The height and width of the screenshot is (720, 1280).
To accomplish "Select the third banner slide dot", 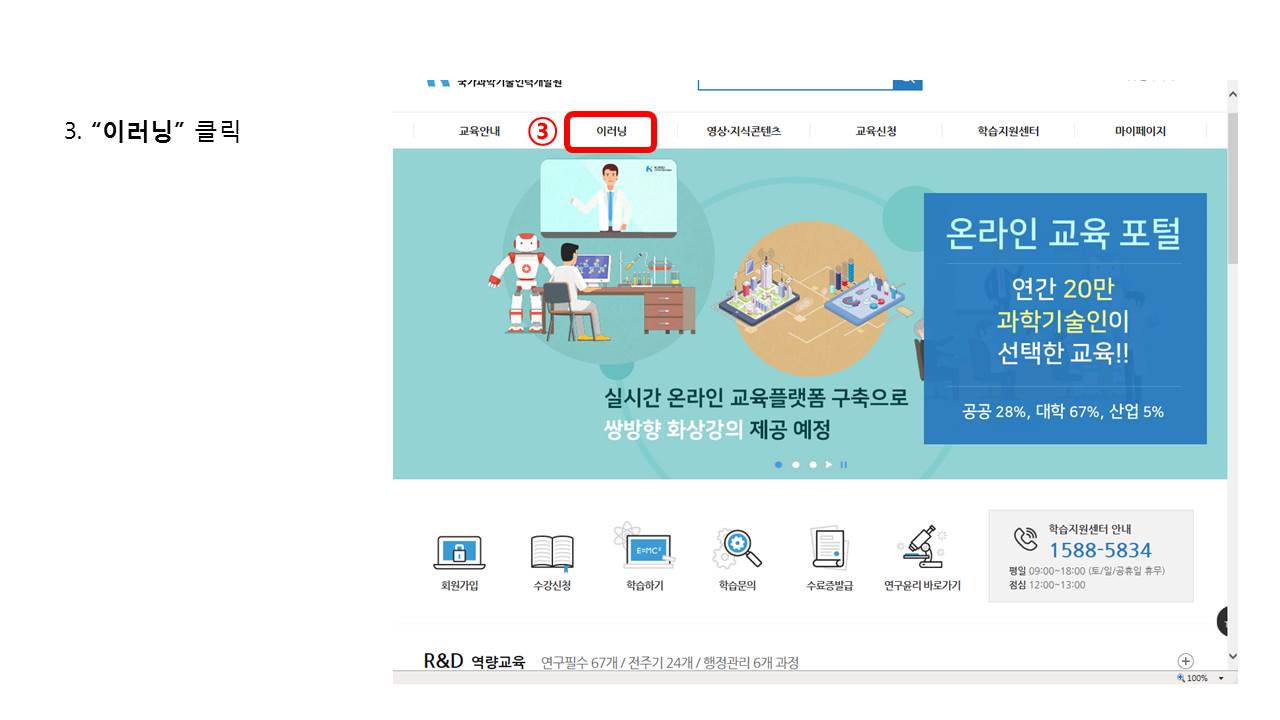I will (813, 465).
